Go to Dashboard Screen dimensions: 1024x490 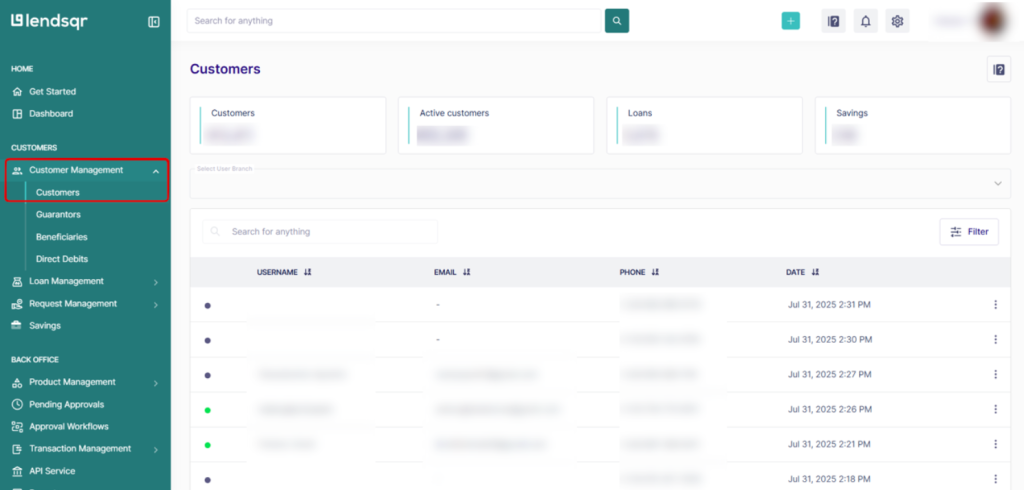pyautogui.click(x=51, y=114)
